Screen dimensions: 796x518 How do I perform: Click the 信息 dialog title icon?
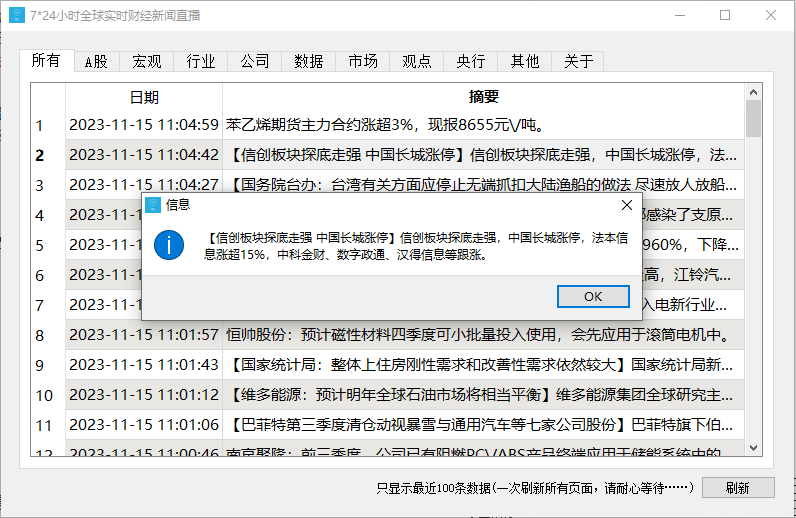pyautogui.click(x=153, y=205)
